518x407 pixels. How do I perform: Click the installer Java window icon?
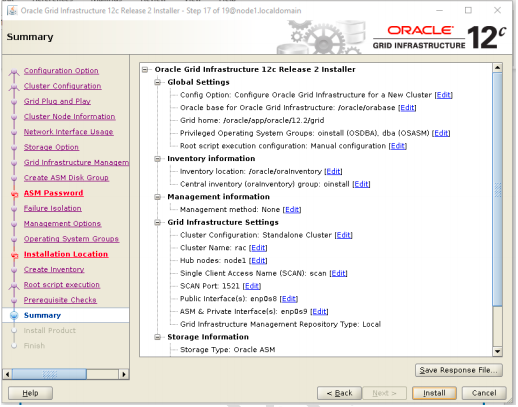(12, 11)
